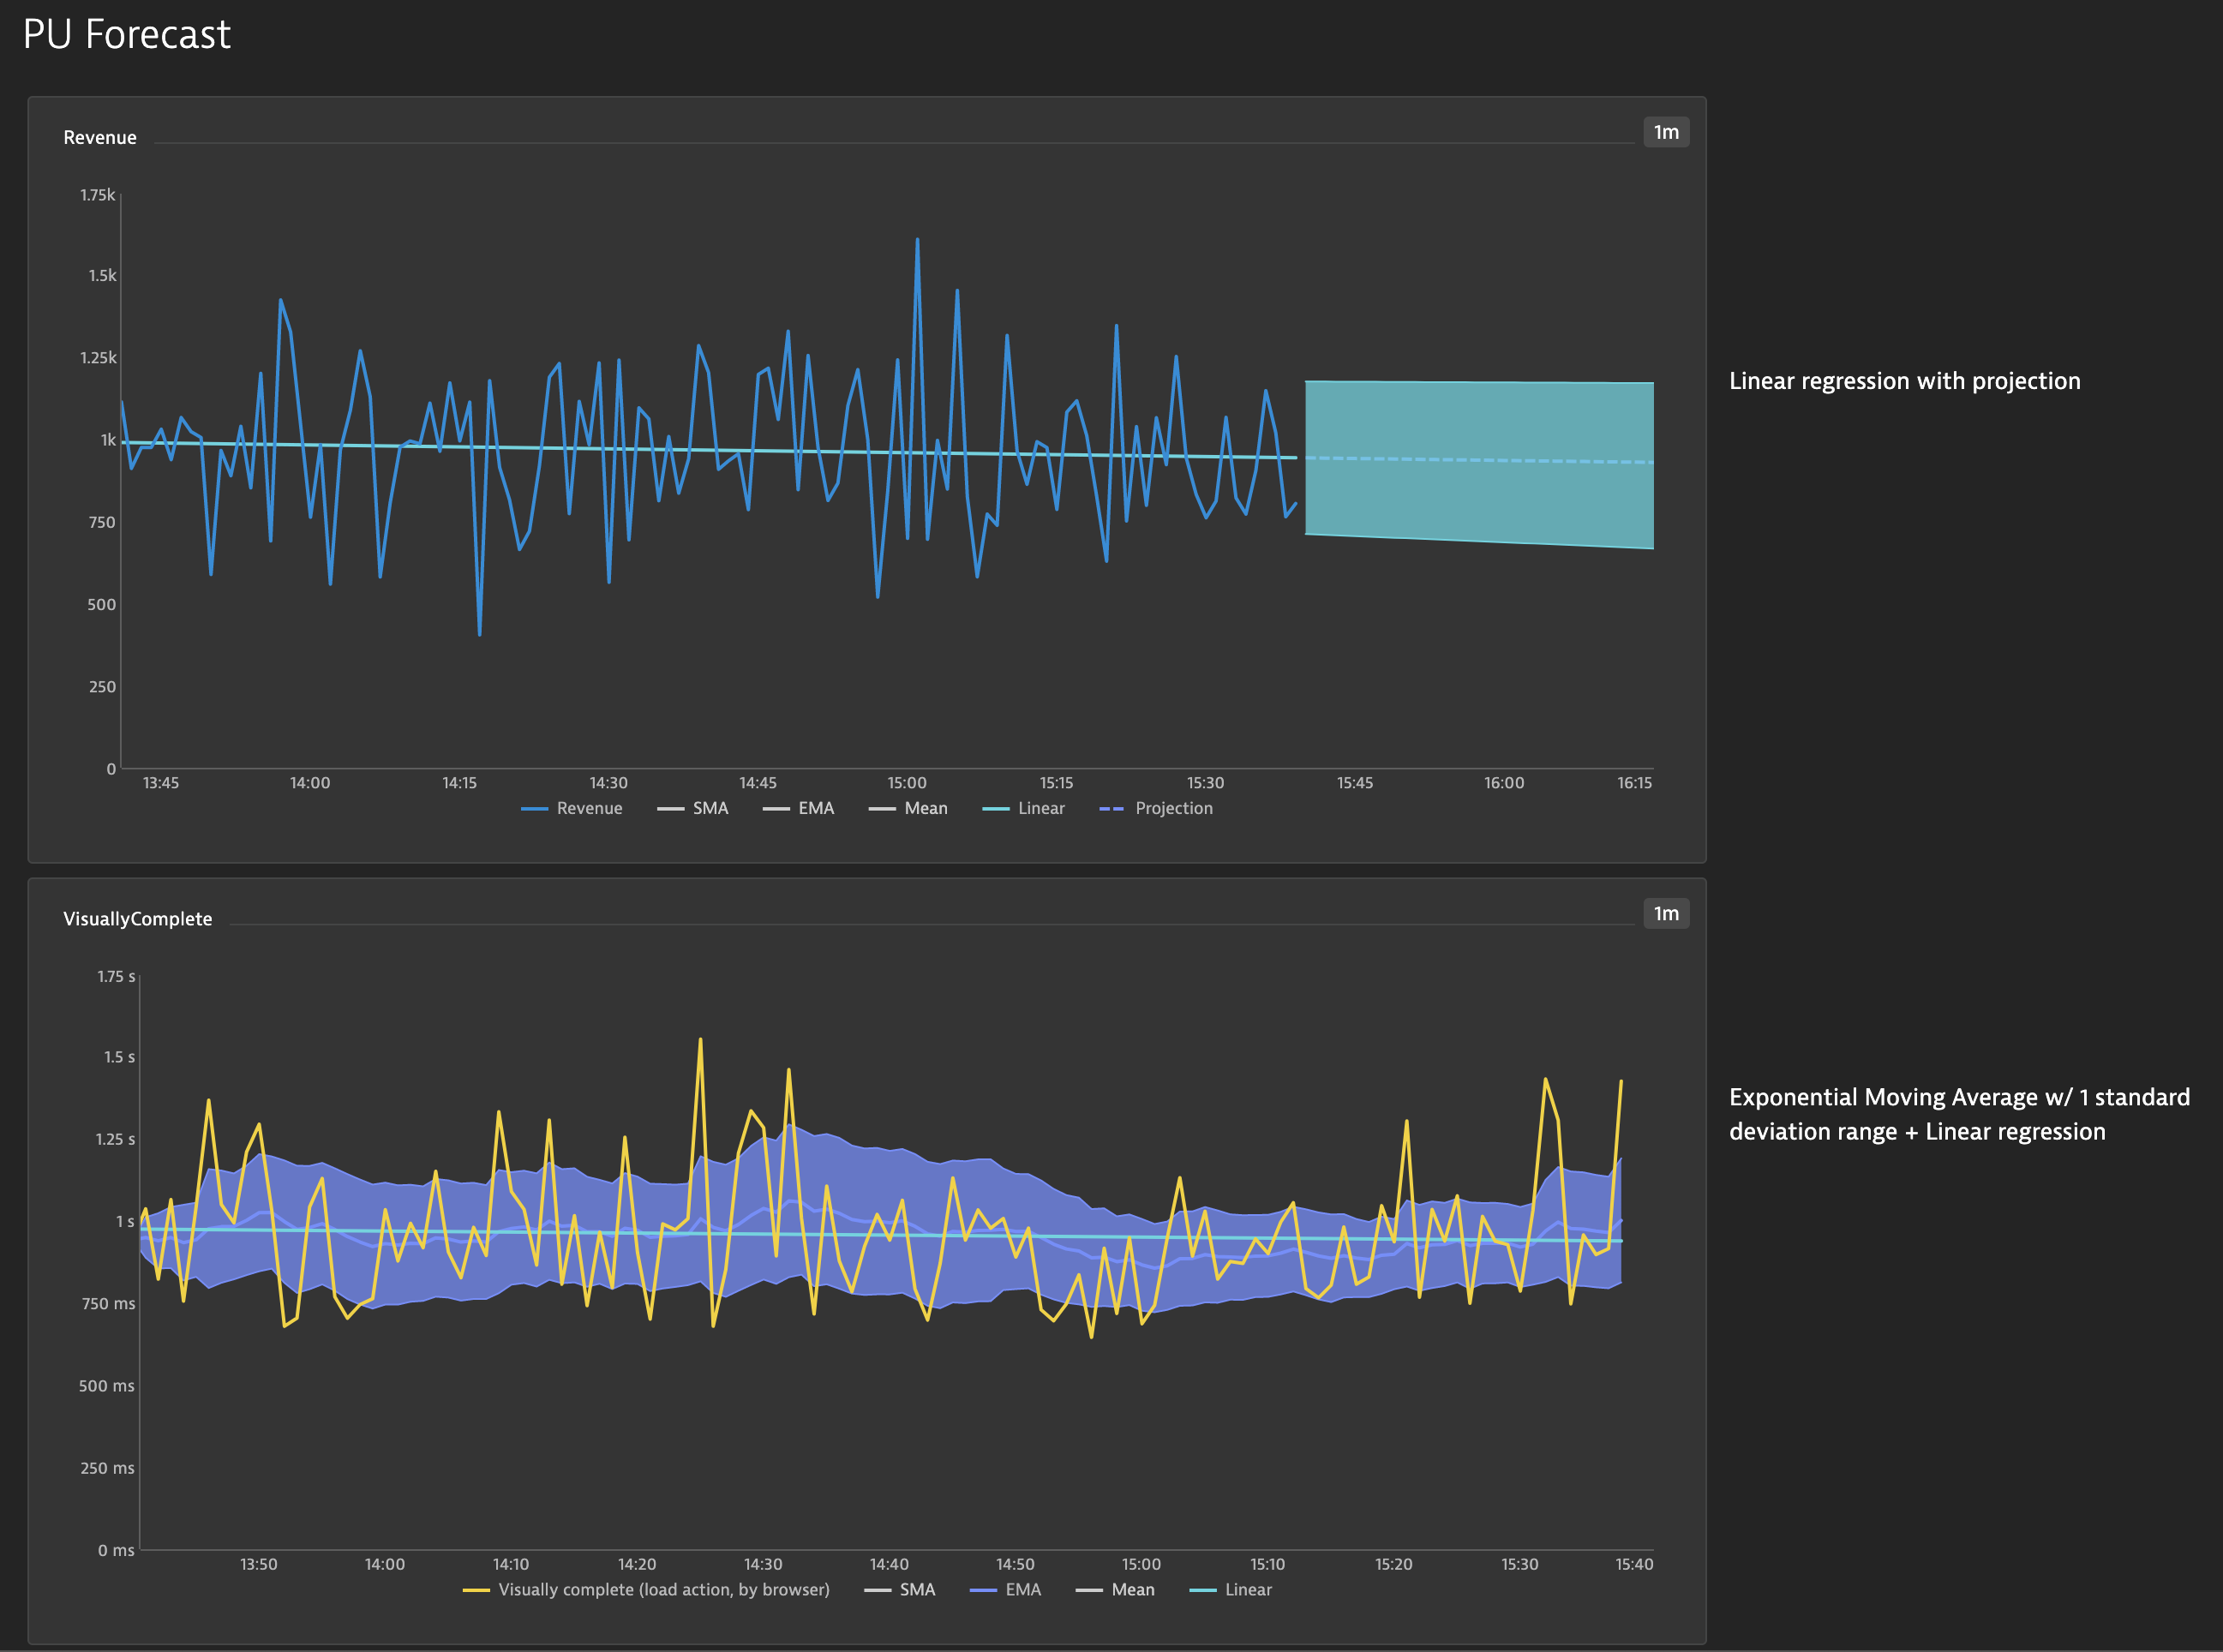Toggle Mean series in VisuallyComplete legend

tap(1115, 1589)
